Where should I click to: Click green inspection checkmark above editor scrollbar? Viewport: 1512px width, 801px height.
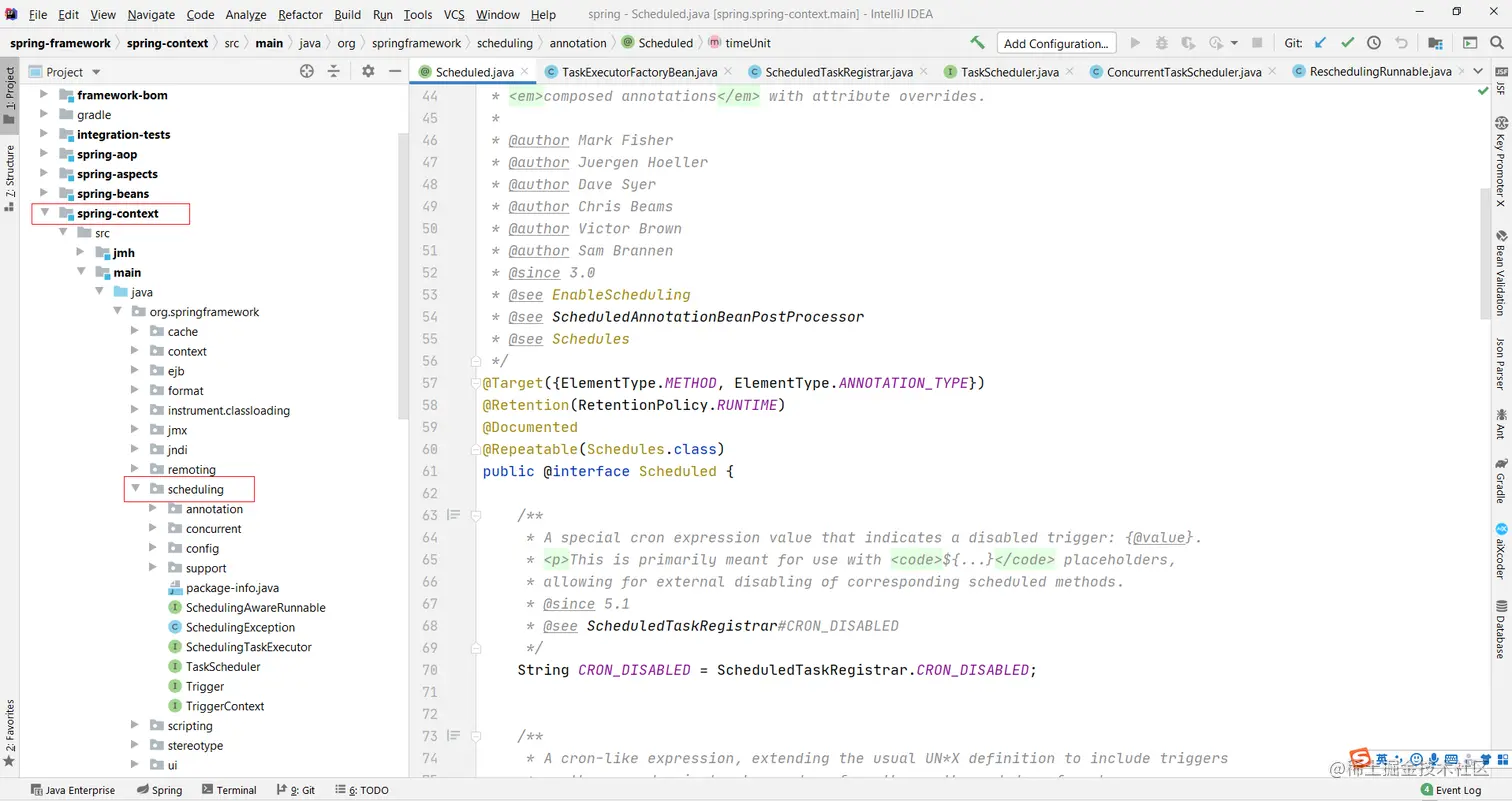(x=1483, y=91)
